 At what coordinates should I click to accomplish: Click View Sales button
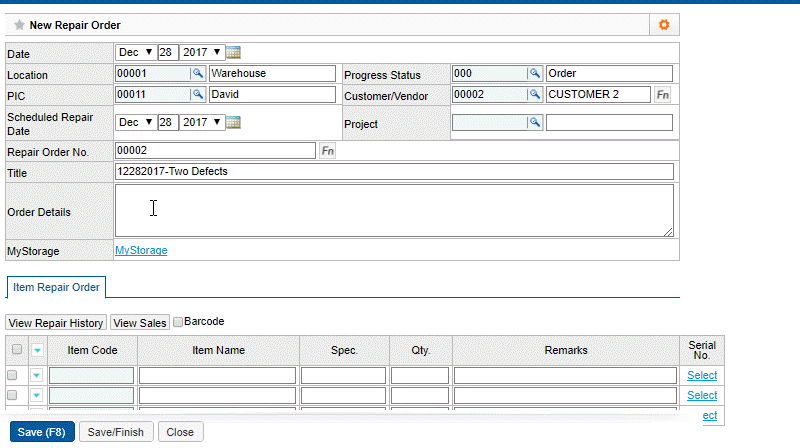pyautogui.click(x=140, y=323)
